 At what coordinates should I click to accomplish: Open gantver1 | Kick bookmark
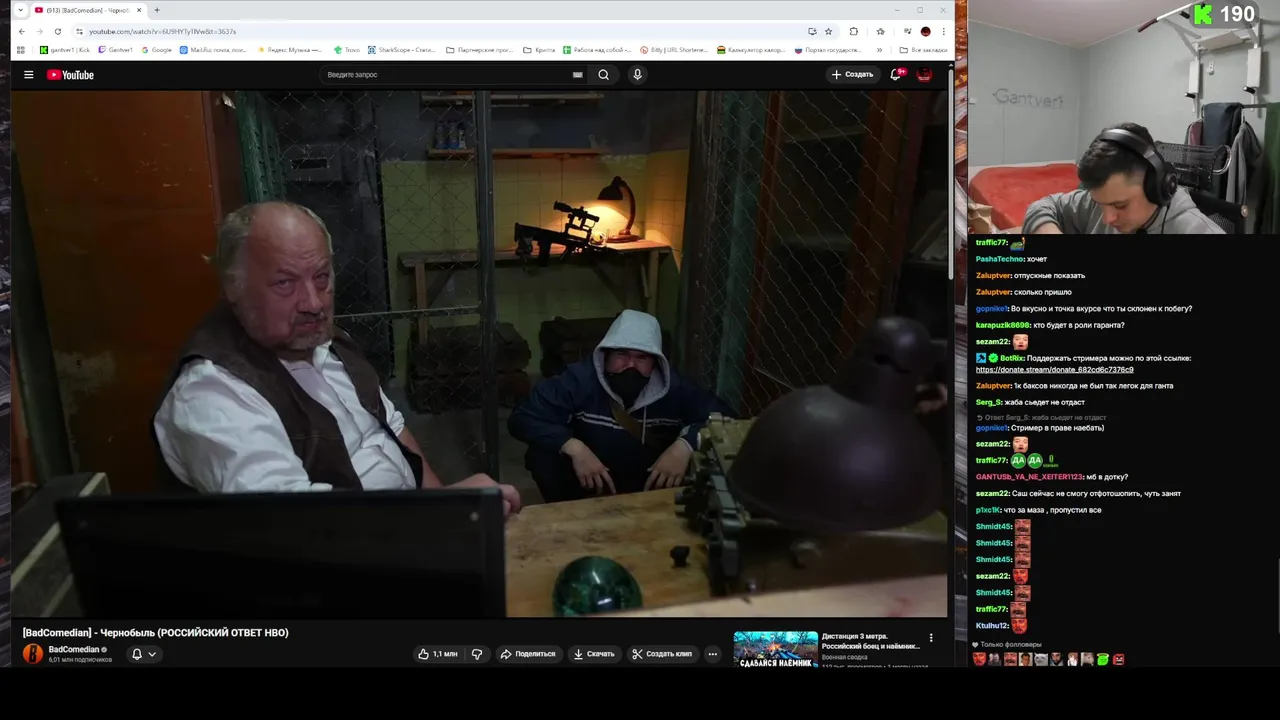coord(65,50)
